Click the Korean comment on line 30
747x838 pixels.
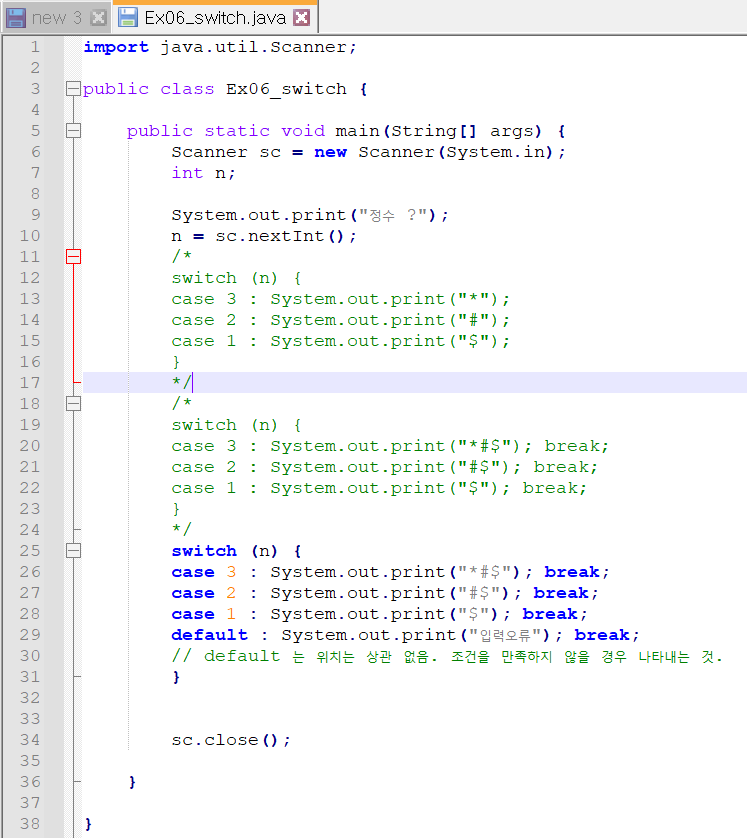(447, 656)
